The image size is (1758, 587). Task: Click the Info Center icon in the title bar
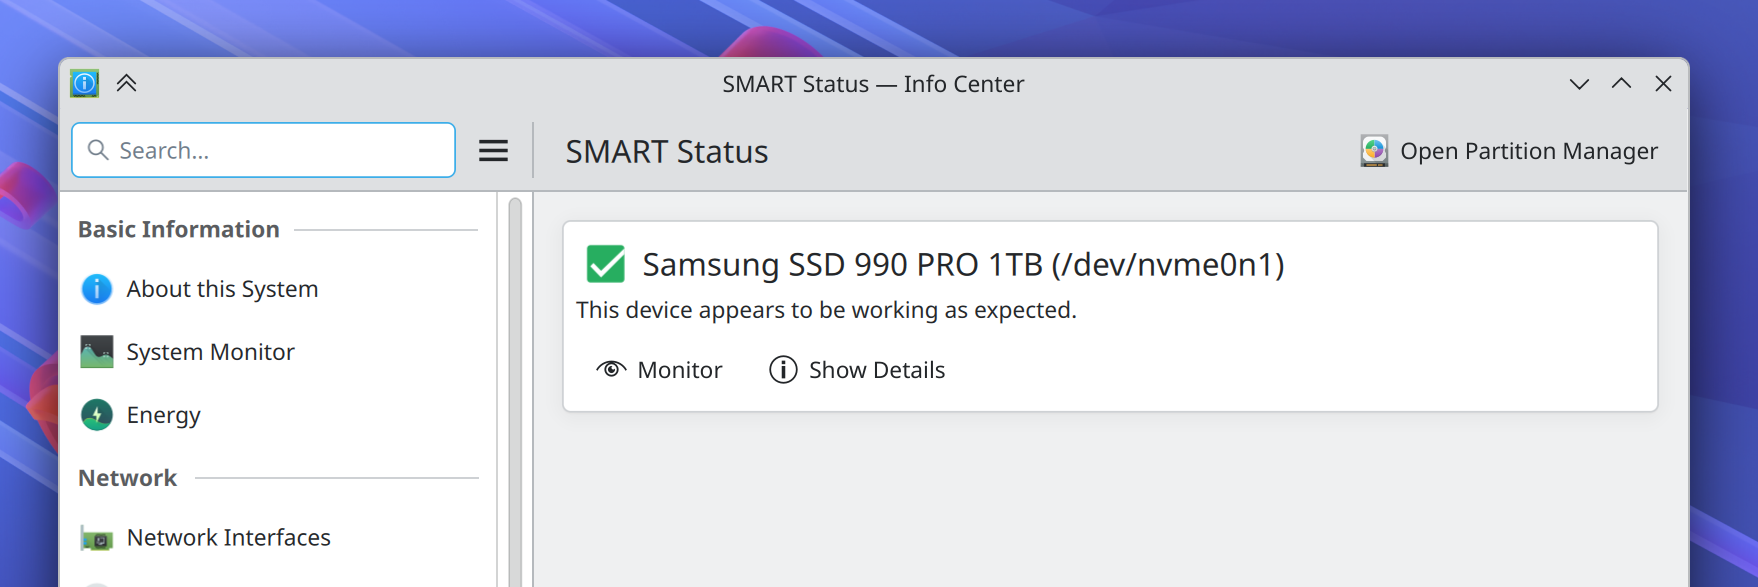pos(84,84)
